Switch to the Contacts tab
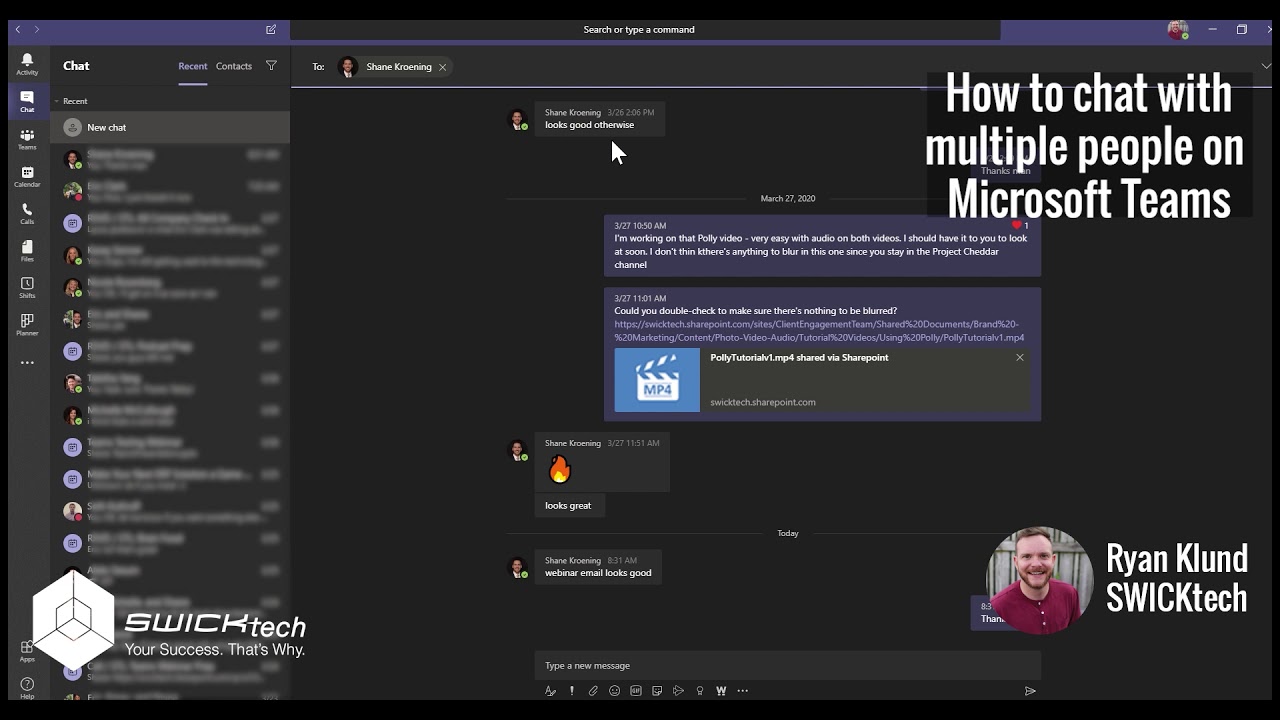1280x720 pixels. point(234,66)
